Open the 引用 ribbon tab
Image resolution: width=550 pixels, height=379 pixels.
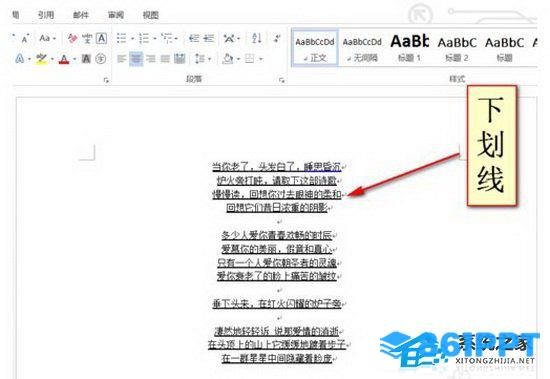(x=46, y=15)
